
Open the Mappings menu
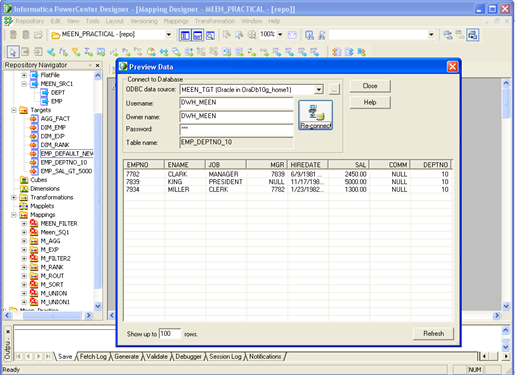point(176,21)
